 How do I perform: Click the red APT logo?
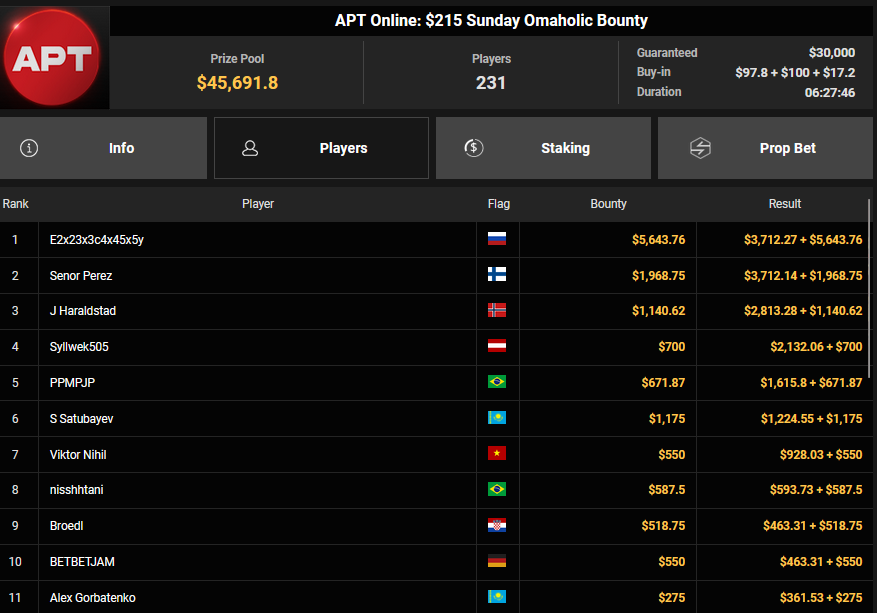click(54, 56)
